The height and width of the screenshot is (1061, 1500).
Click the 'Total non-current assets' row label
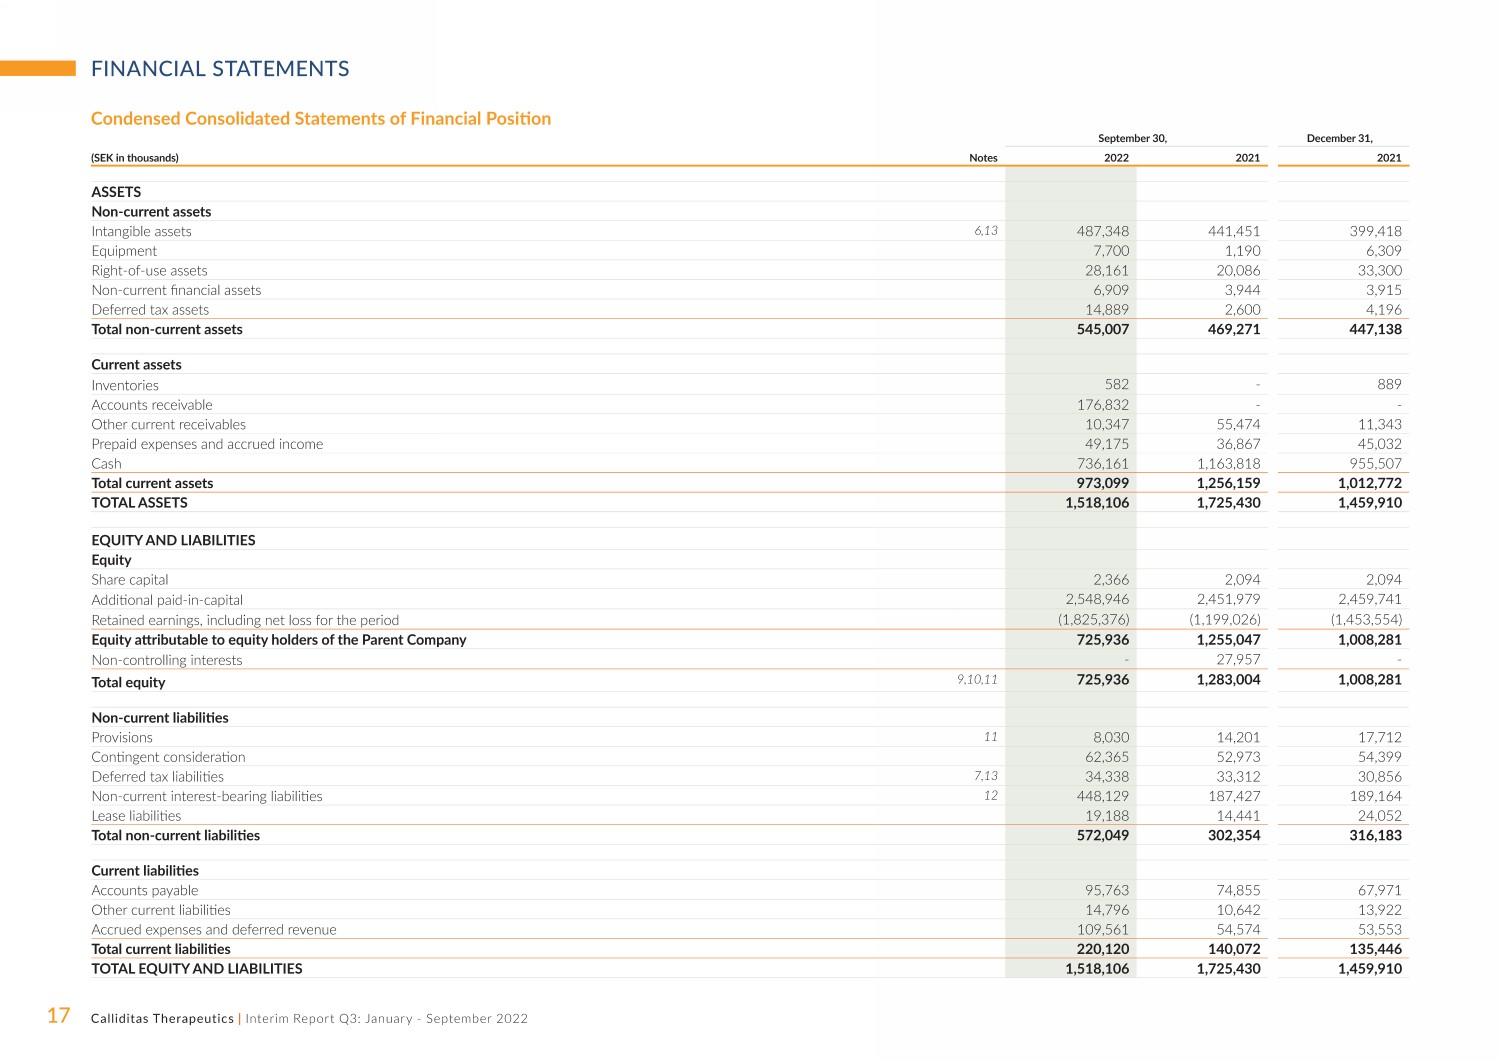(x=167, y=329)
